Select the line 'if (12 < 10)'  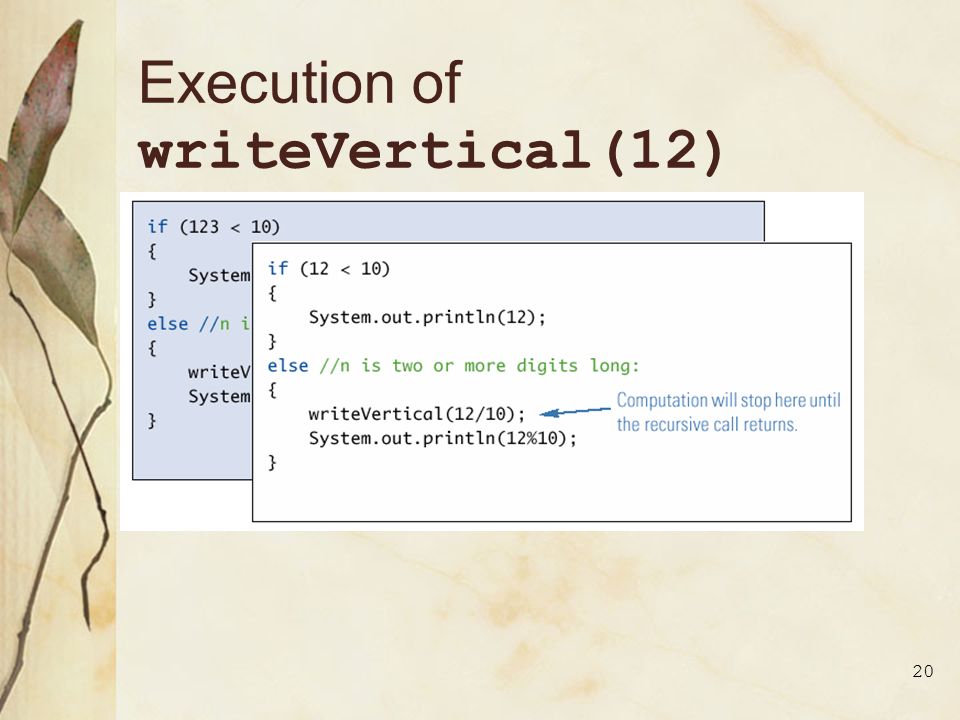point(328,268)
